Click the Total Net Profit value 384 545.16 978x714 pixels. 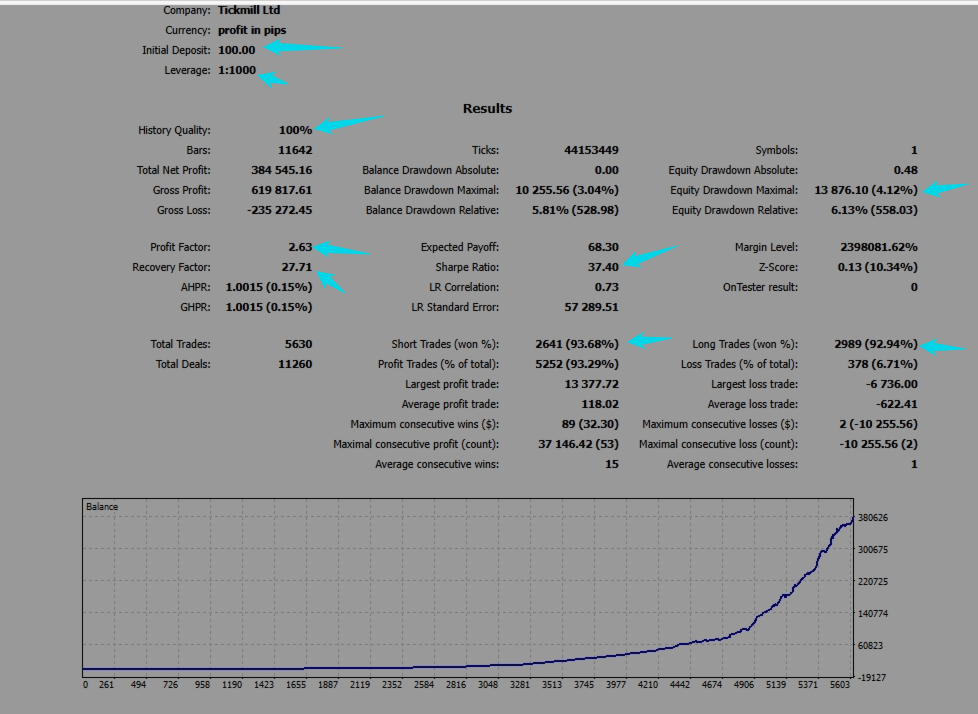click(281, 170)
